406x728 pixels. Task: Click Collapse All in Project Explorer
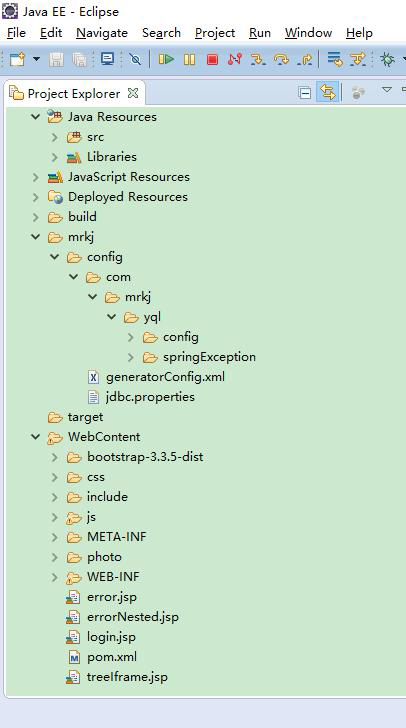tap(305, 93)
